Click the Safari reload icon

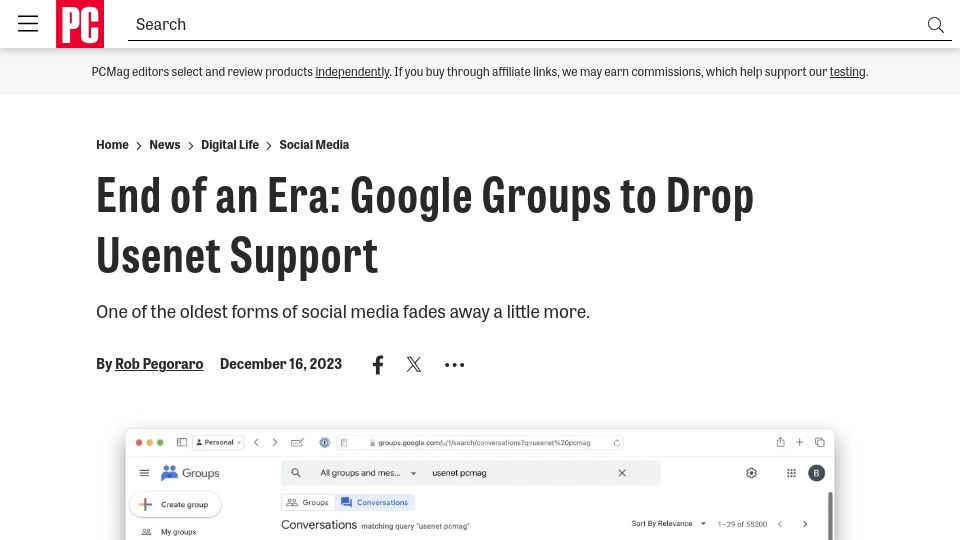(x=617, y=443)
